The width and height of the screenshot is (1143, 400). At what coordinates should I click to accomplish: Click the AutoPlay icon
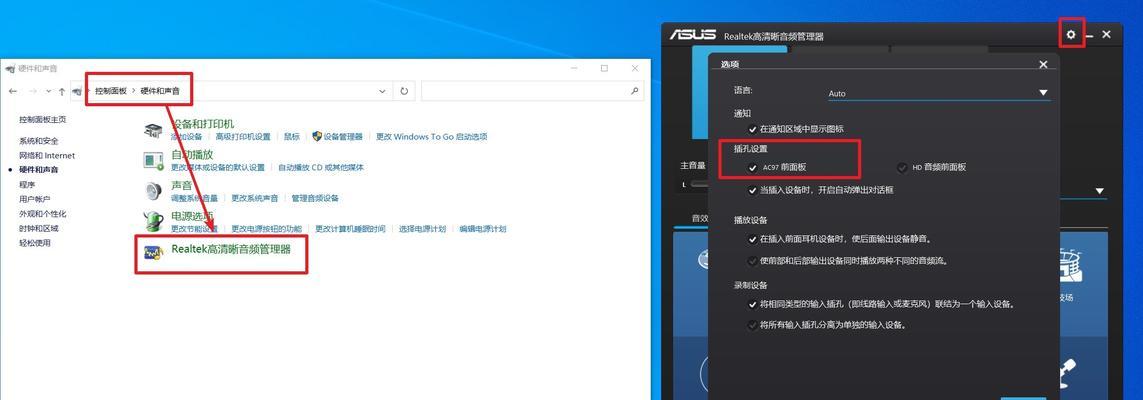tap(153, 160)
